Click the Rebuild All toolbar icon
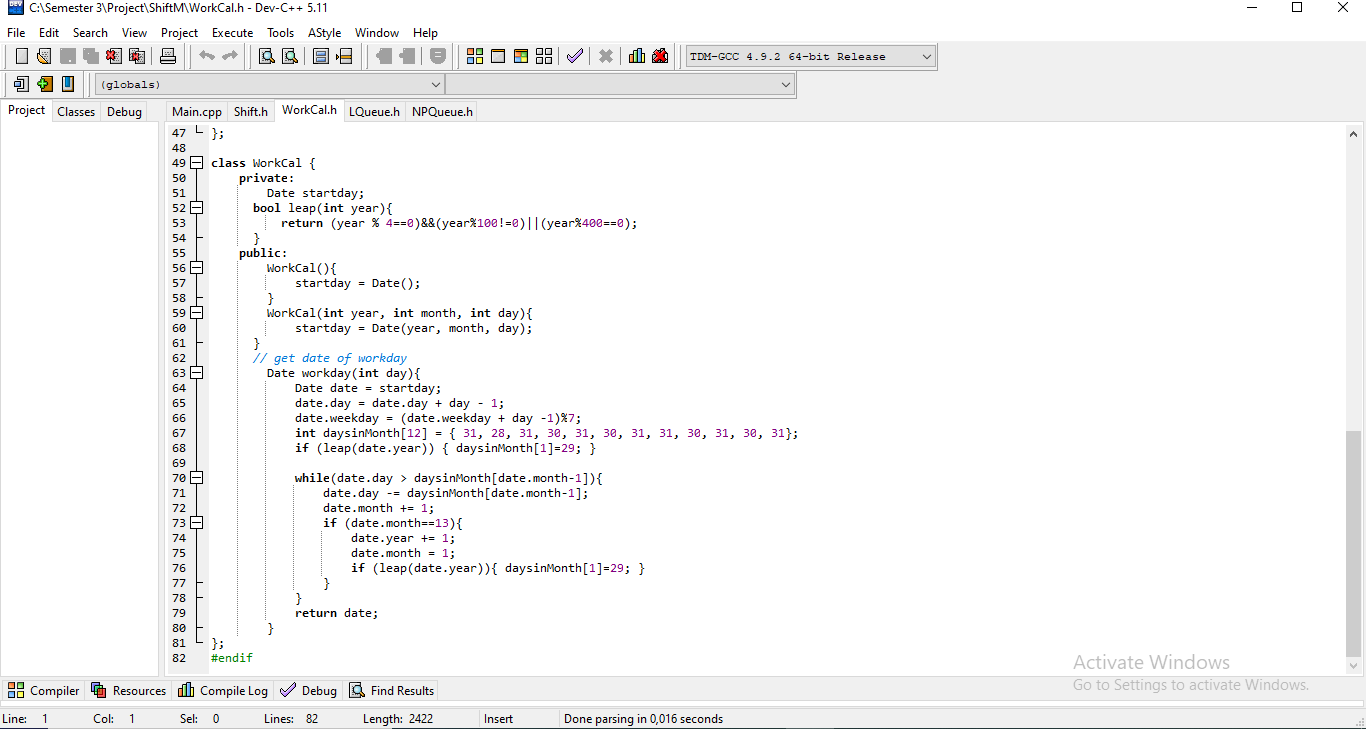Screen dimensions: 1366x729 pyautogui.click(x=544, y=56)
